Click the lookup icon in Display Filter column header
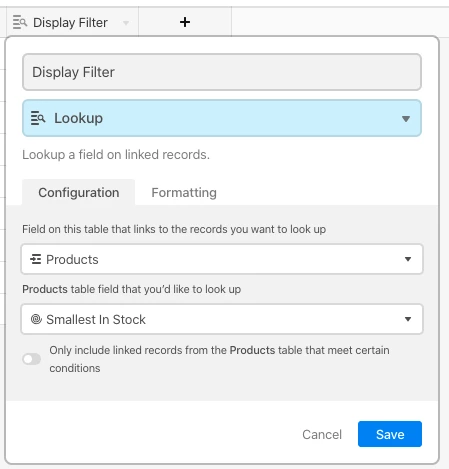The image size is (449, 469). pyautogui.click(x=20, y=22)
